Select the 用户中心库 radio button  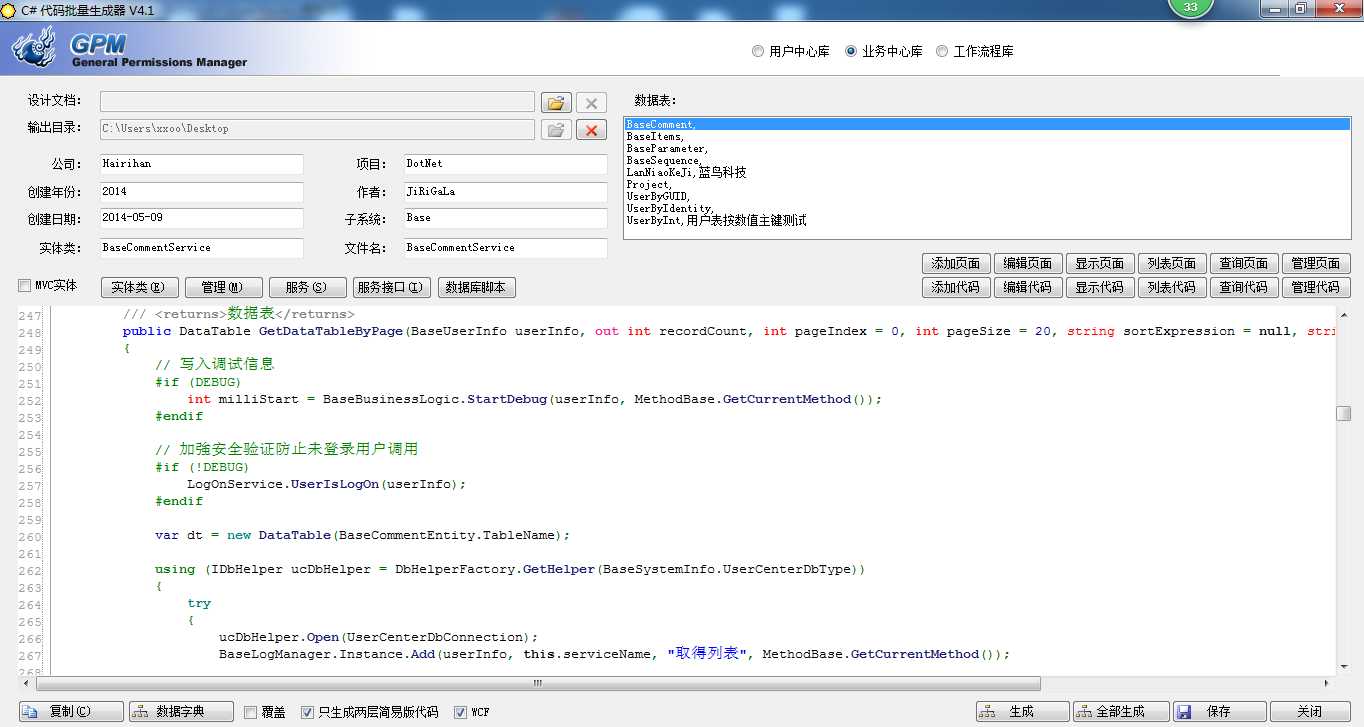coord(758,51)
